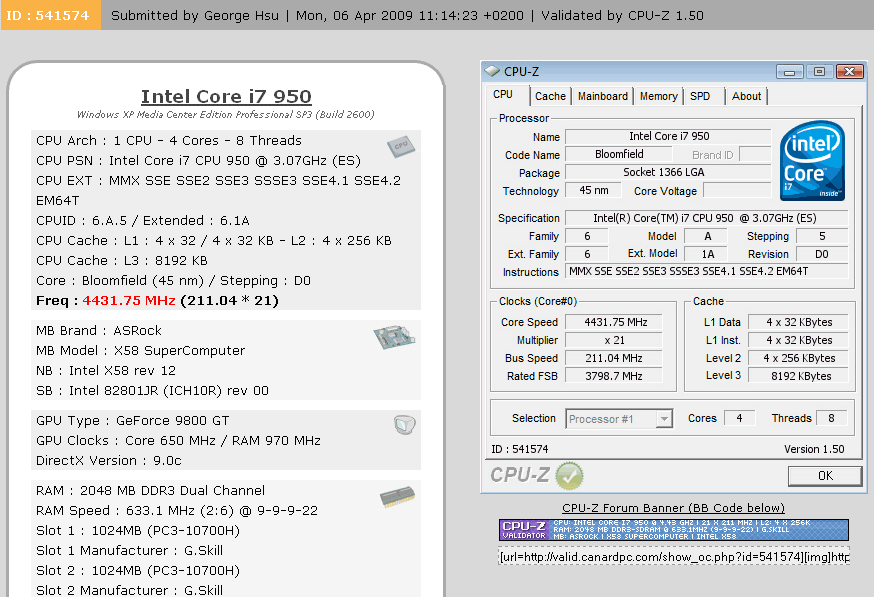Click the Version 1.50 label
Screen dimensions: 874x597
(814, 449)
